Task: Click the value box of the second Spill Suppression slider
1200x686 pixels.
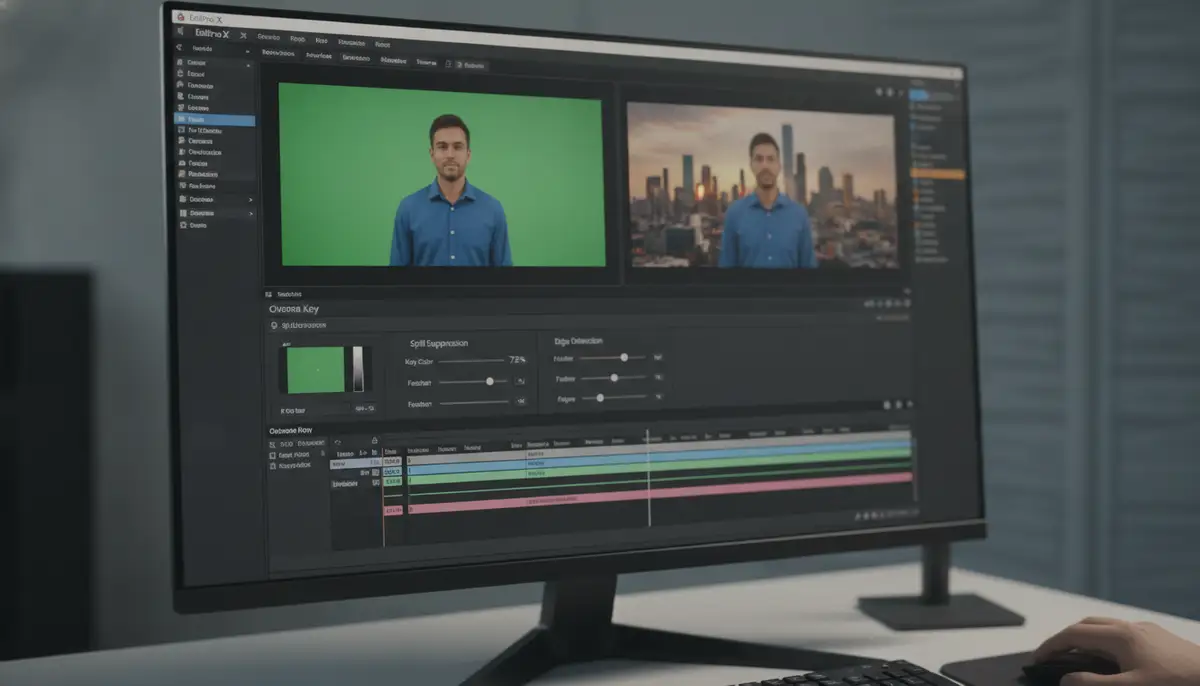Action: pyautogui.click(x=520, y=381)
